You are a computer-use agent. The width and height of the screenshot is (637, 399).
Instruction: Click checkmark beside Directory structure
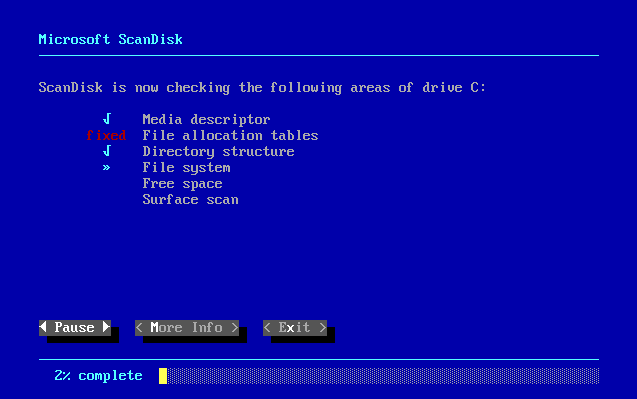coord(107,151)
